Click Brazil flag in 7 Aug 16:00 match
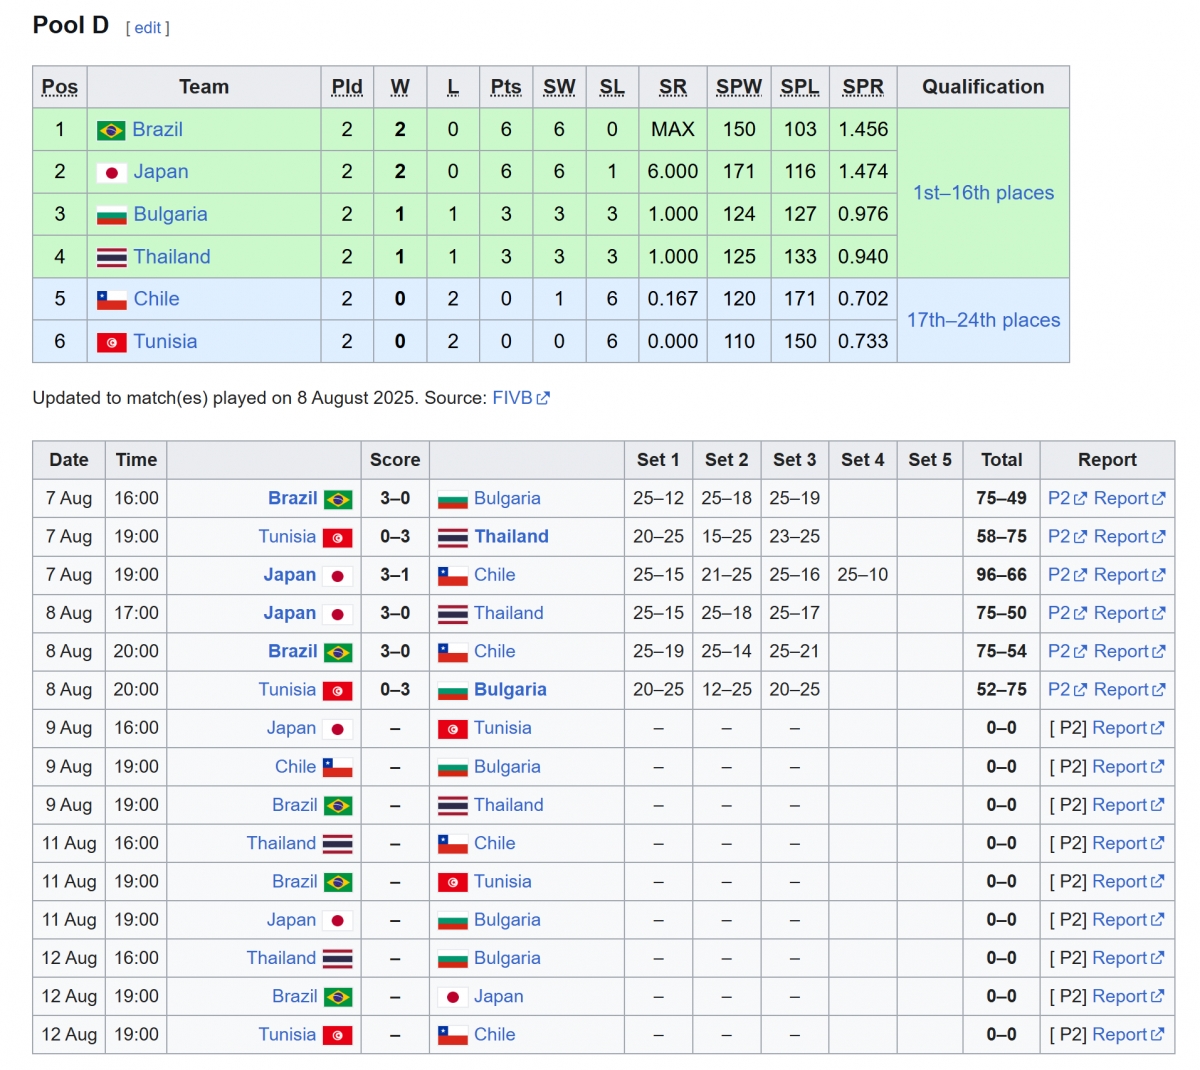 [x=338, y=499]
